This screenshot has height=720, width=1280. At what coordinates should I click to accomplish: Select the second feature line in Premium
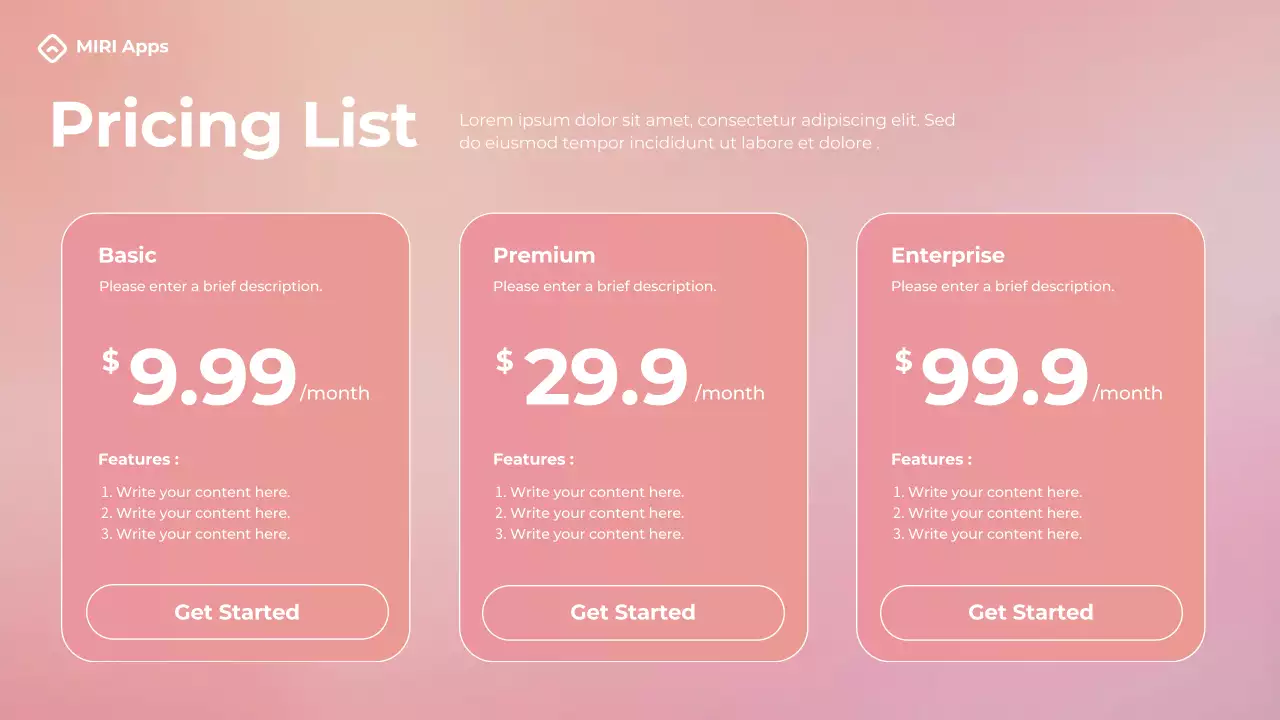(x=590, y=513)
